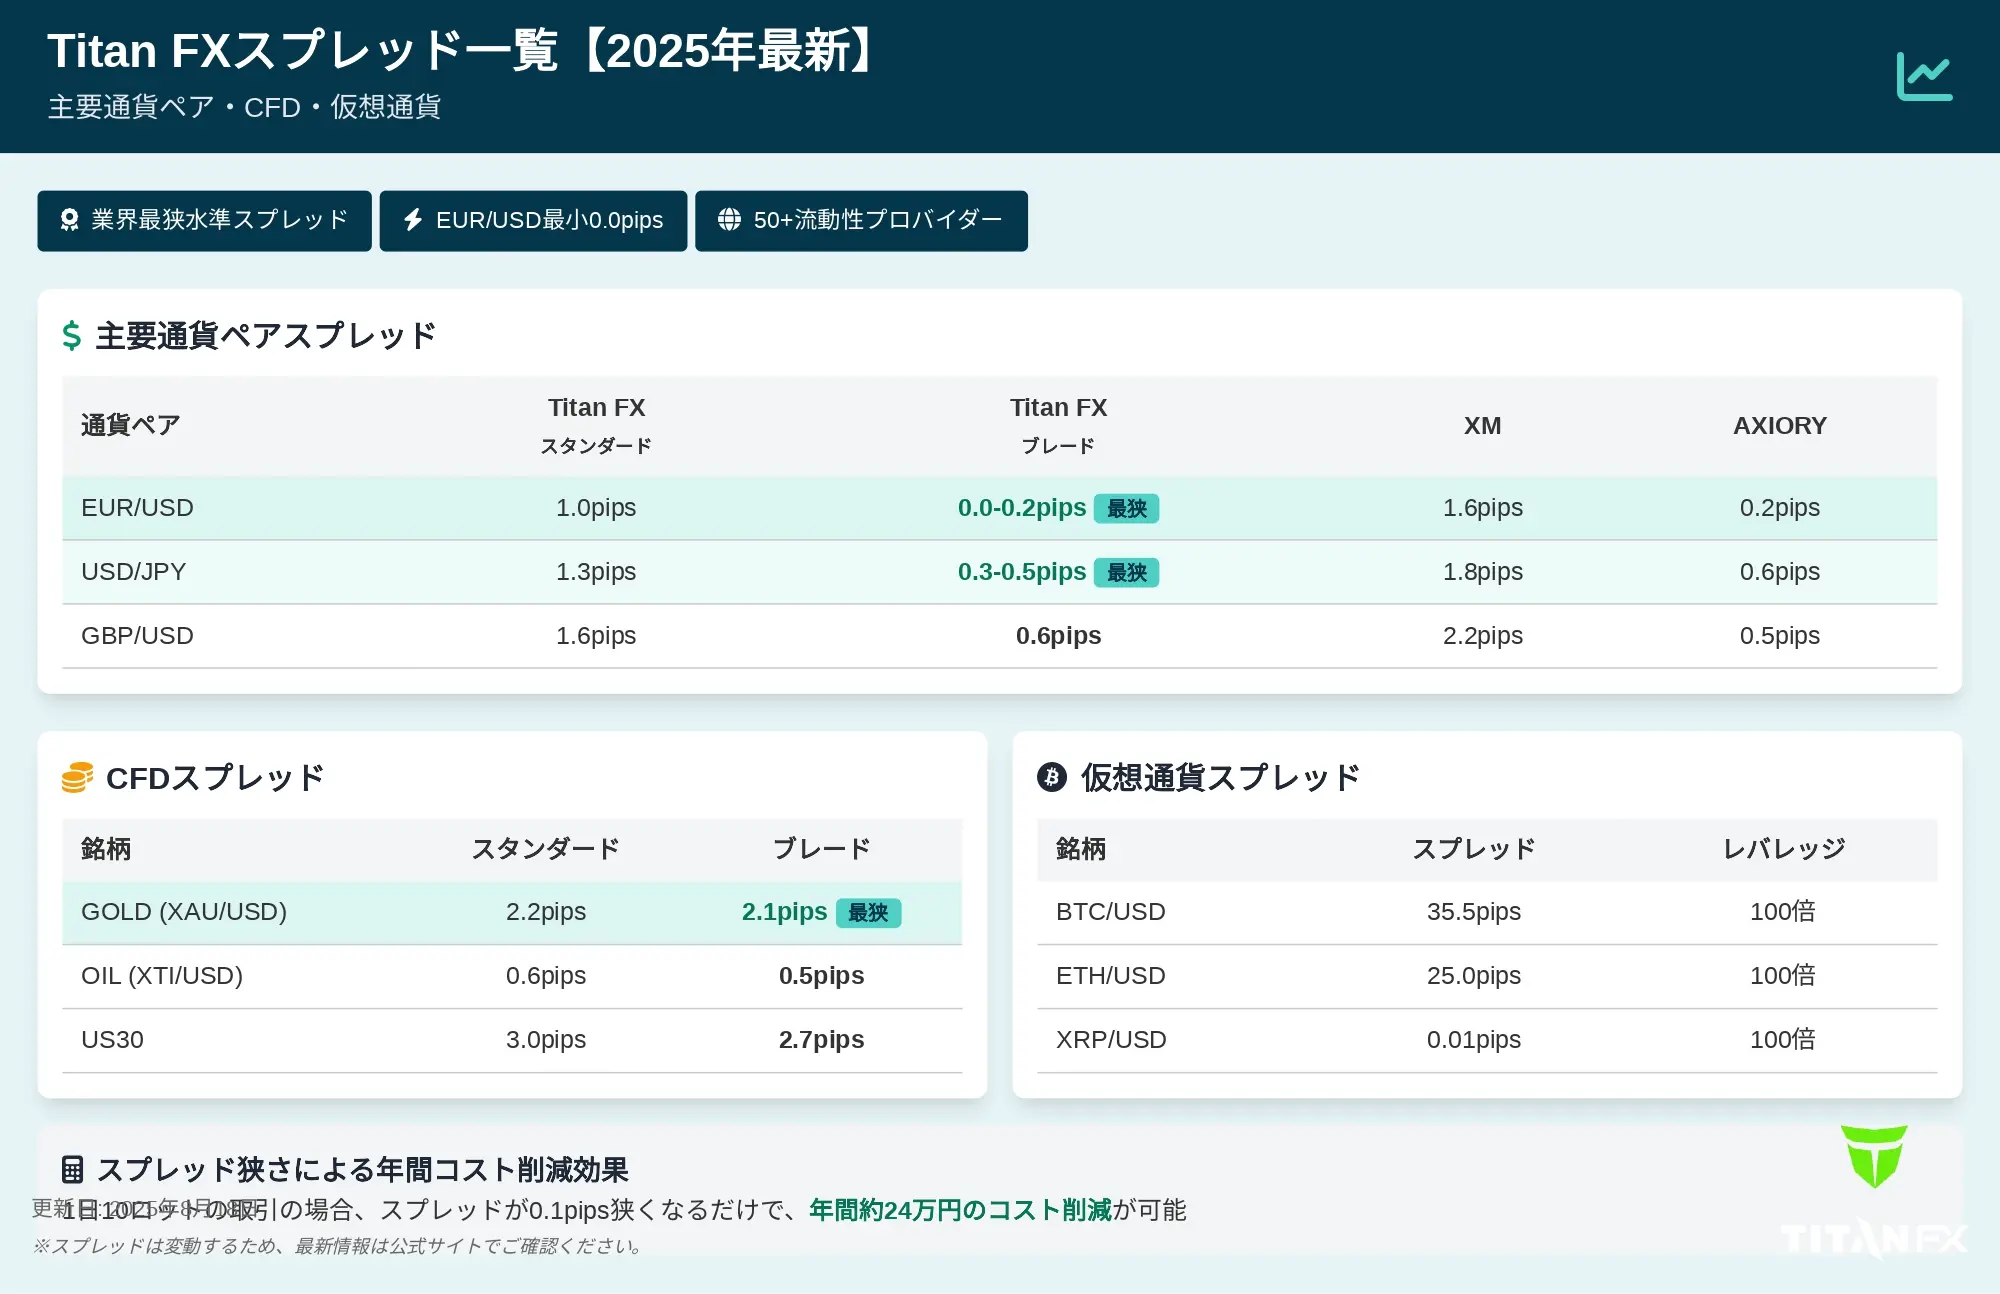The width and height of the screenshot is (2000, 1294).
Task: Click the 年間約24万円のコスト削減 highlighted text
Action: (960, 1210)
